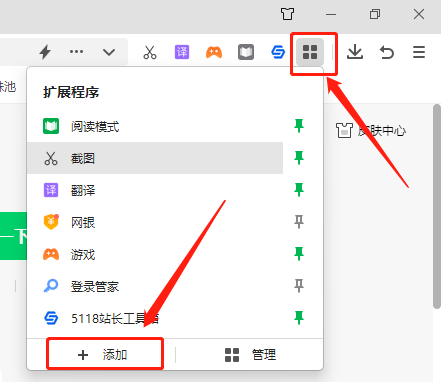Open the downloads arrow icon
This screenshot has height=382, width=441.
tap(355, 52)
